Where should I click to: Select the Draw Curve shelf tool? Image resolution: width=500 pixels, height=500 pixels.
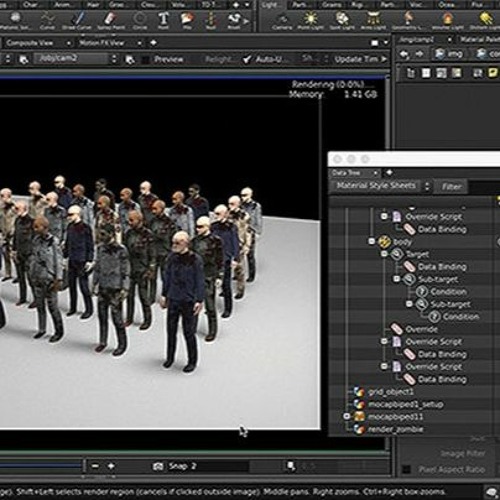click(77, 21)
